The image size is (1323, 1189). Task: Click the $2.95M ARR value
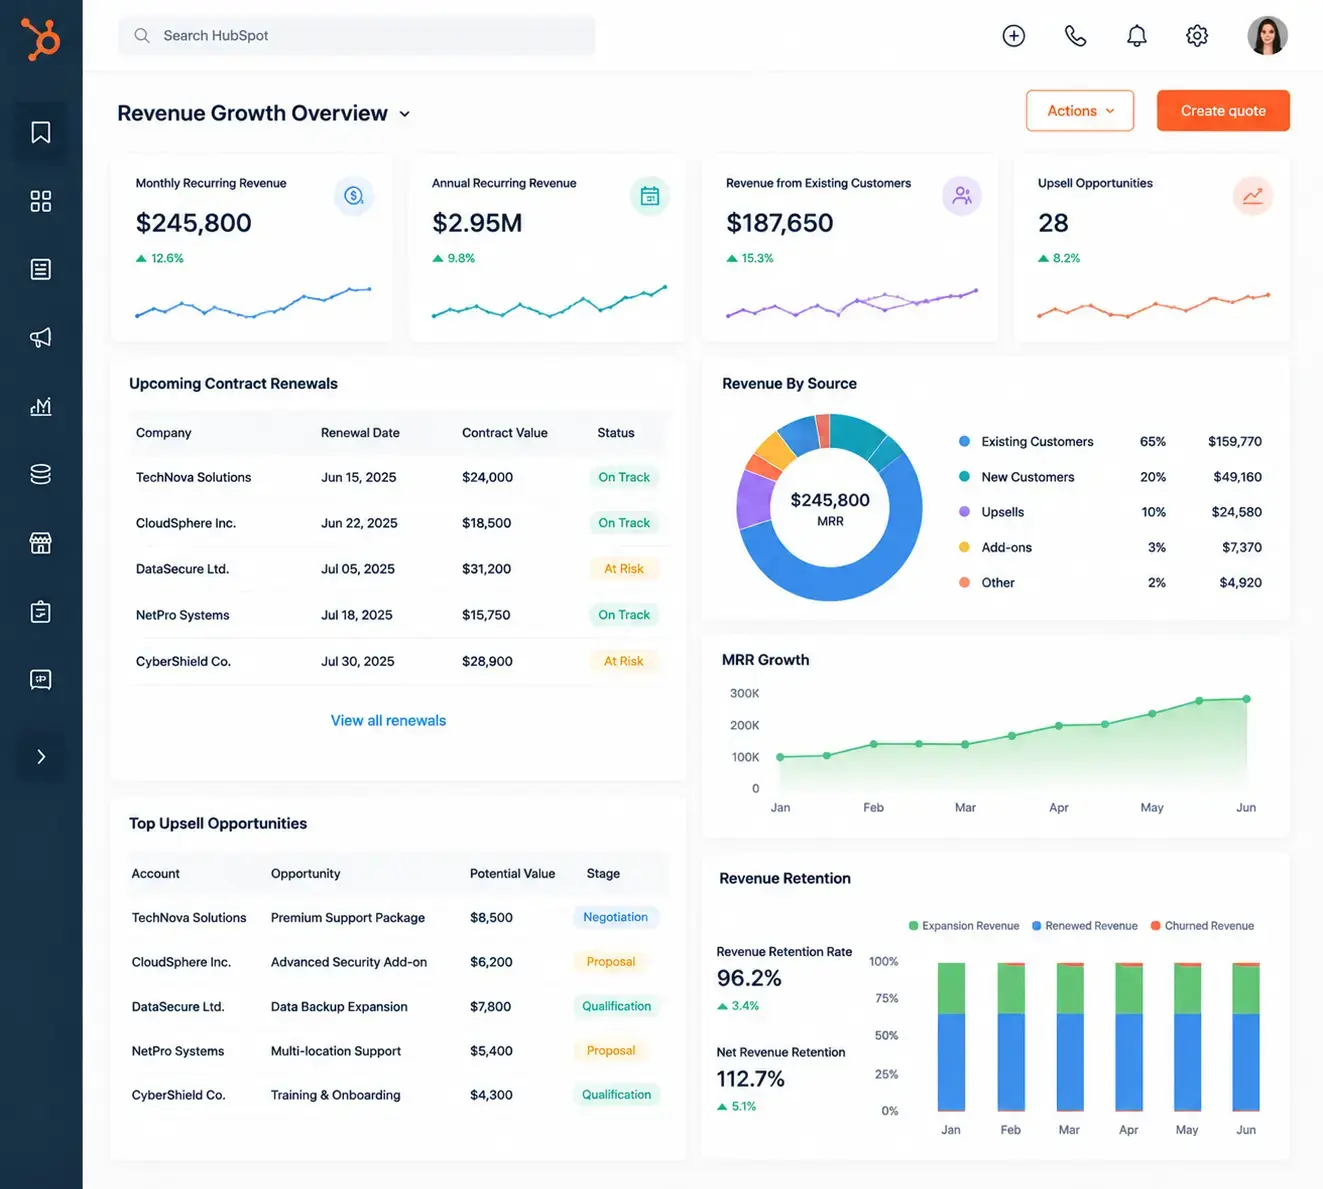pos(477,223)
